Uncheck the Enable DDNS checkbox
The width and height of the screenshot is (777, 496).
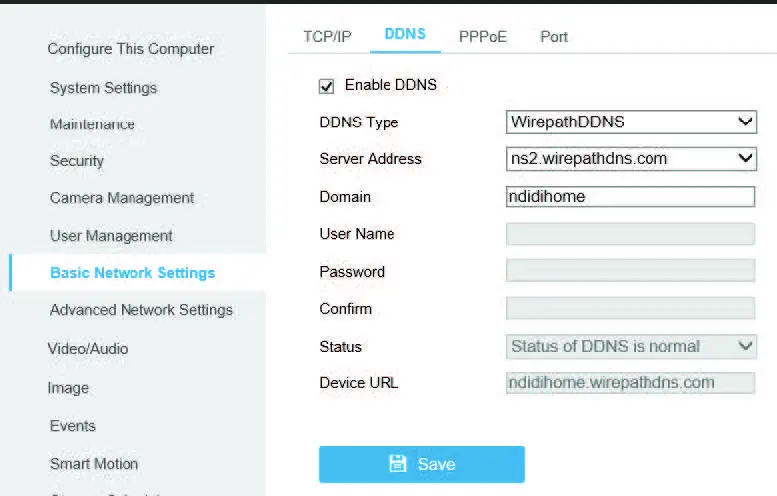coord(326,86)
